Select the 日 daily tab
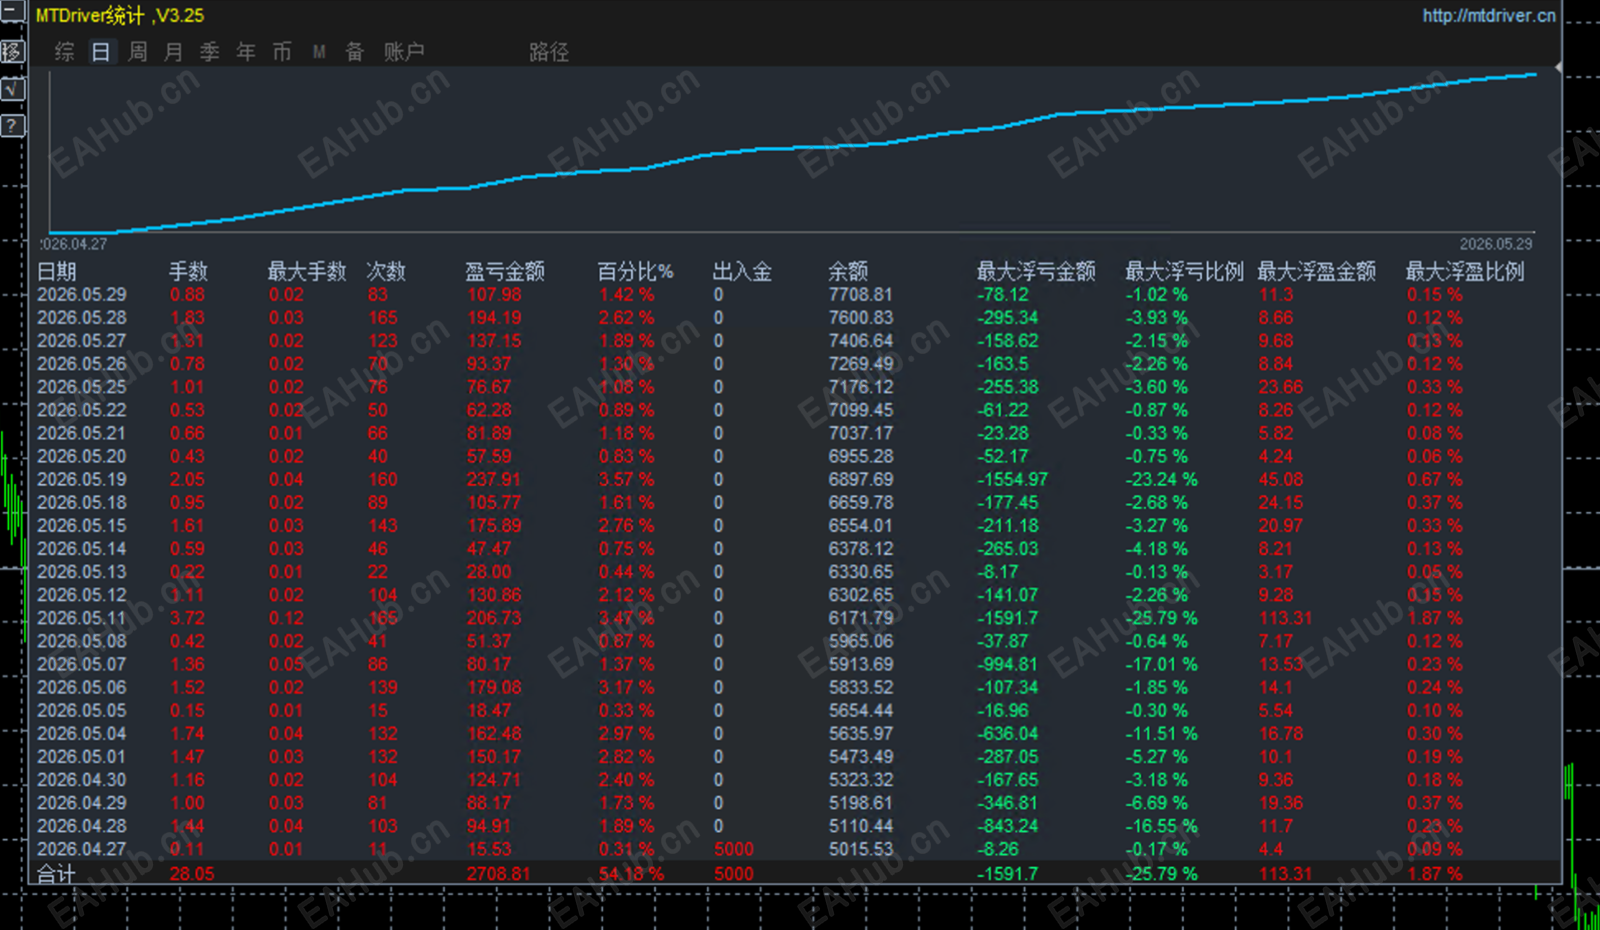The width and height of the screenshot is (1600, 930). (x=101, y=52)
